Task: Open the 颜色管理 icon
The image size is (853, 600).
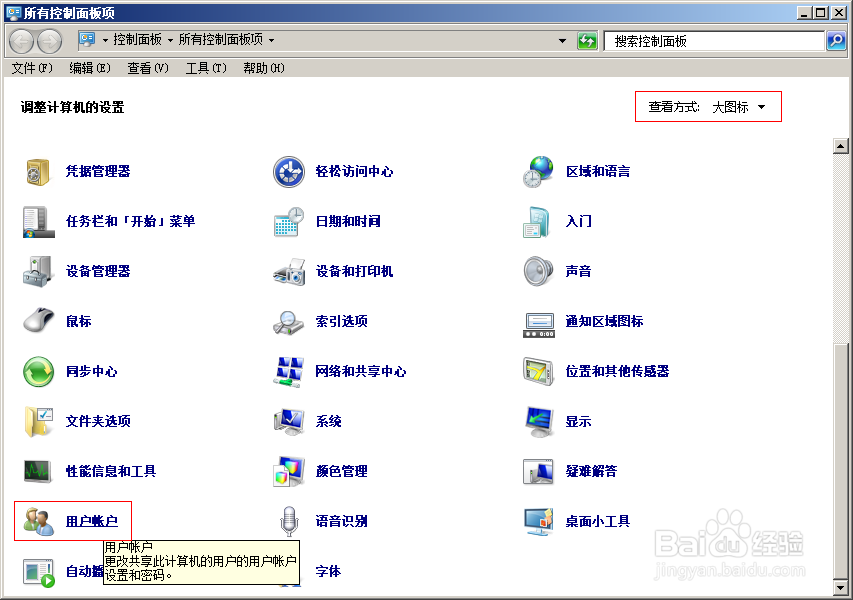Action: coord(289,472)
